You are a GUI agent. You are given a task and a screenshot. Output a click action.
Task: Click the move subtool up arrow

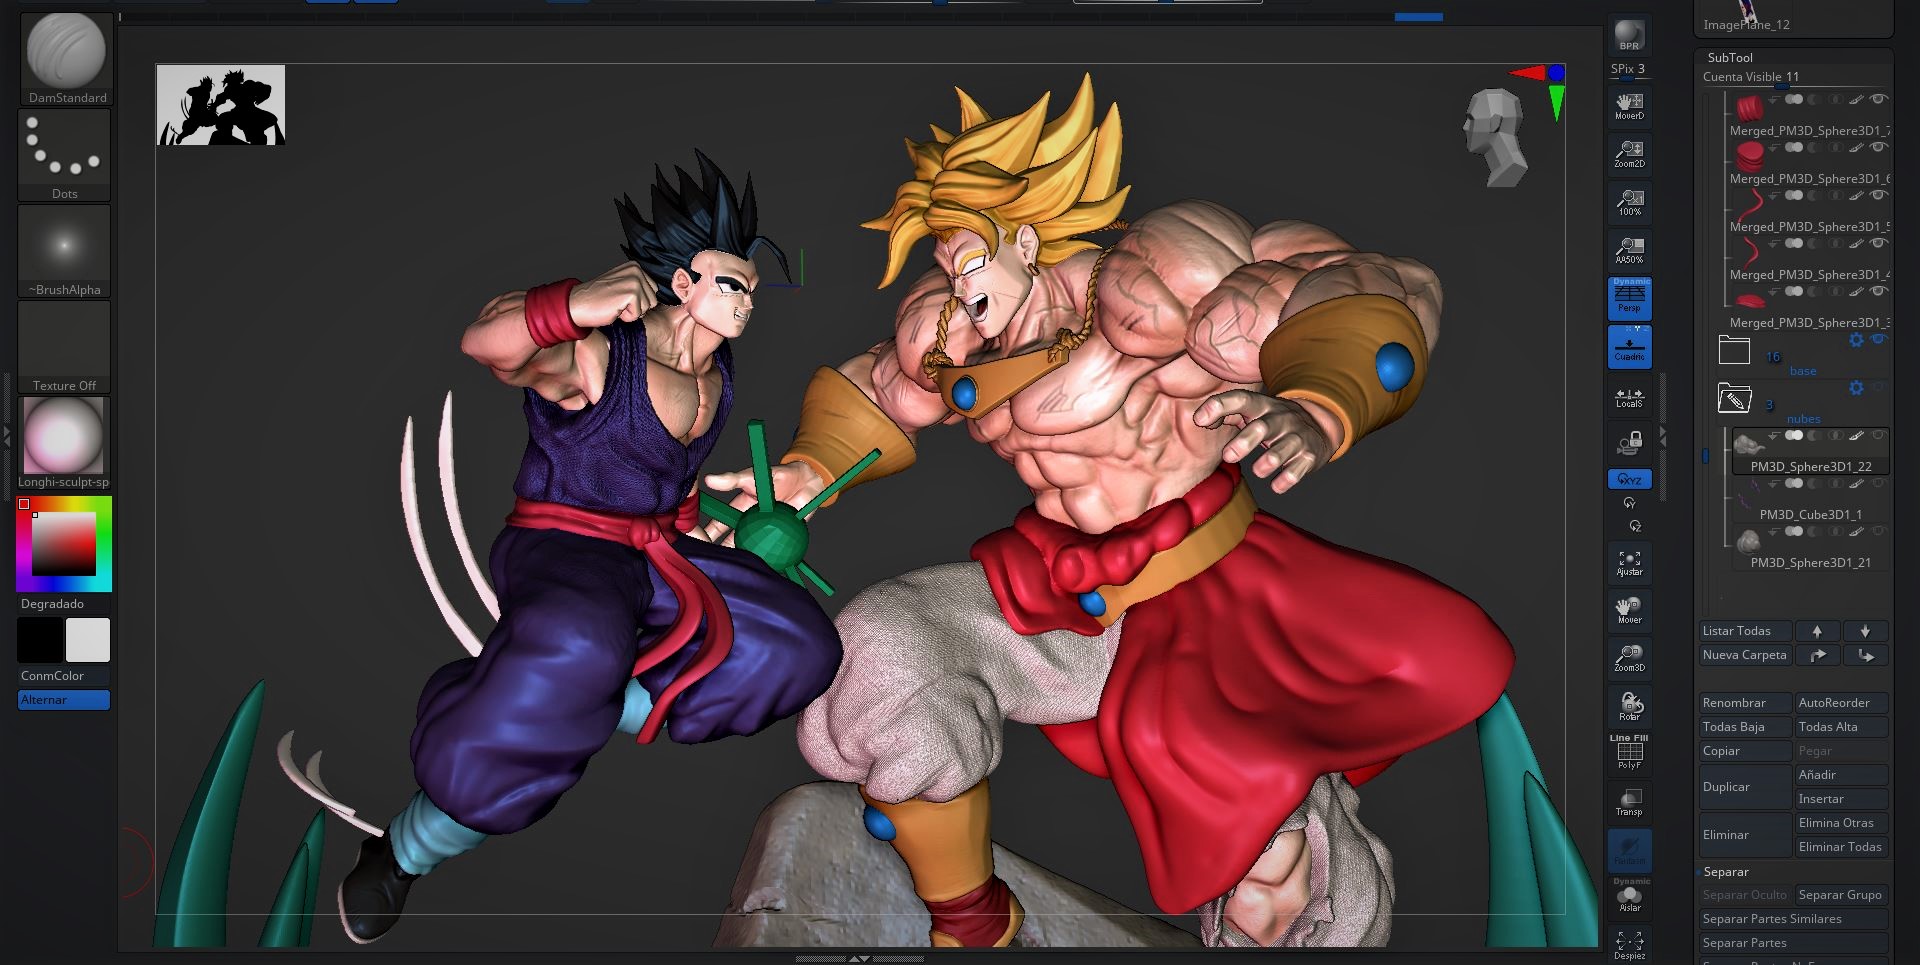[x=1817, y=631]
